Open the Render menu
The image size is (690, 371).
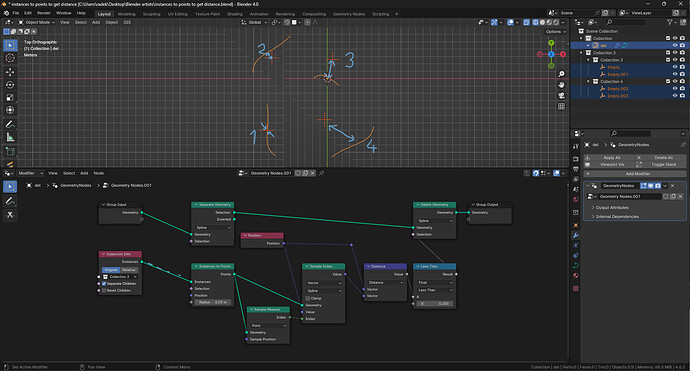(44, 13)
